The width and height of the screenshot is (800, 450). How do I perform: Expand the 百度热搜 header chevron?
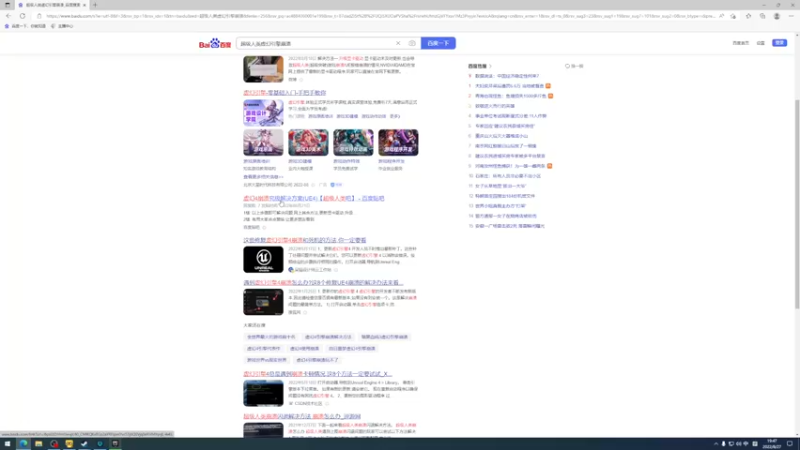pos(490,66)
